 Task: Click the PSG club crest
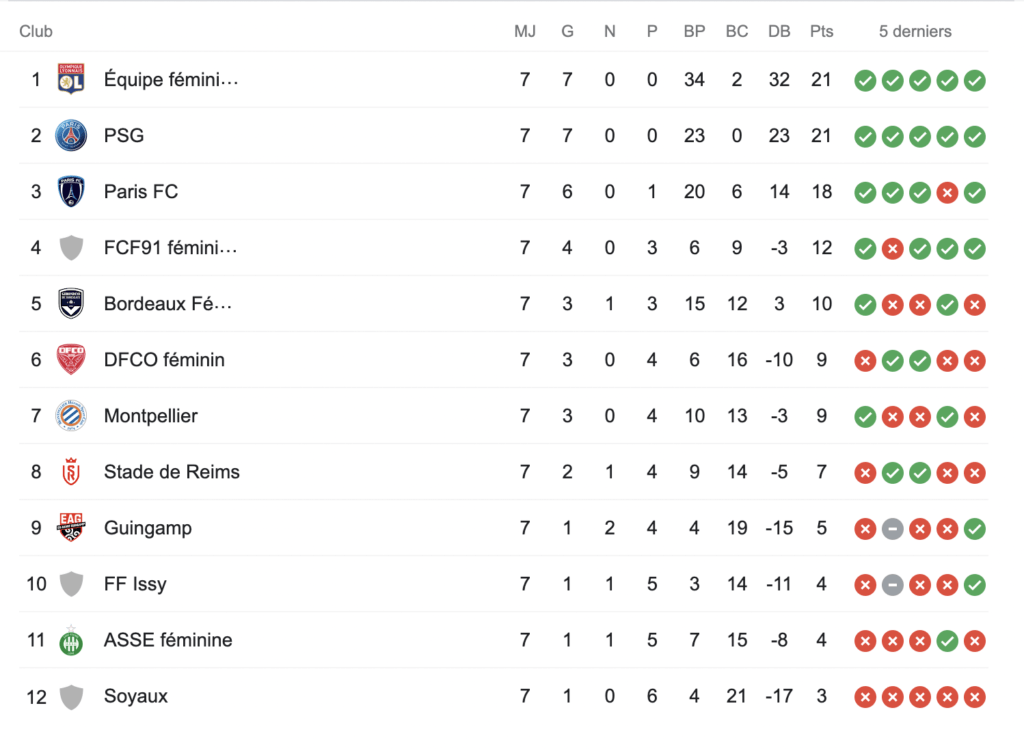pos(71,136)
